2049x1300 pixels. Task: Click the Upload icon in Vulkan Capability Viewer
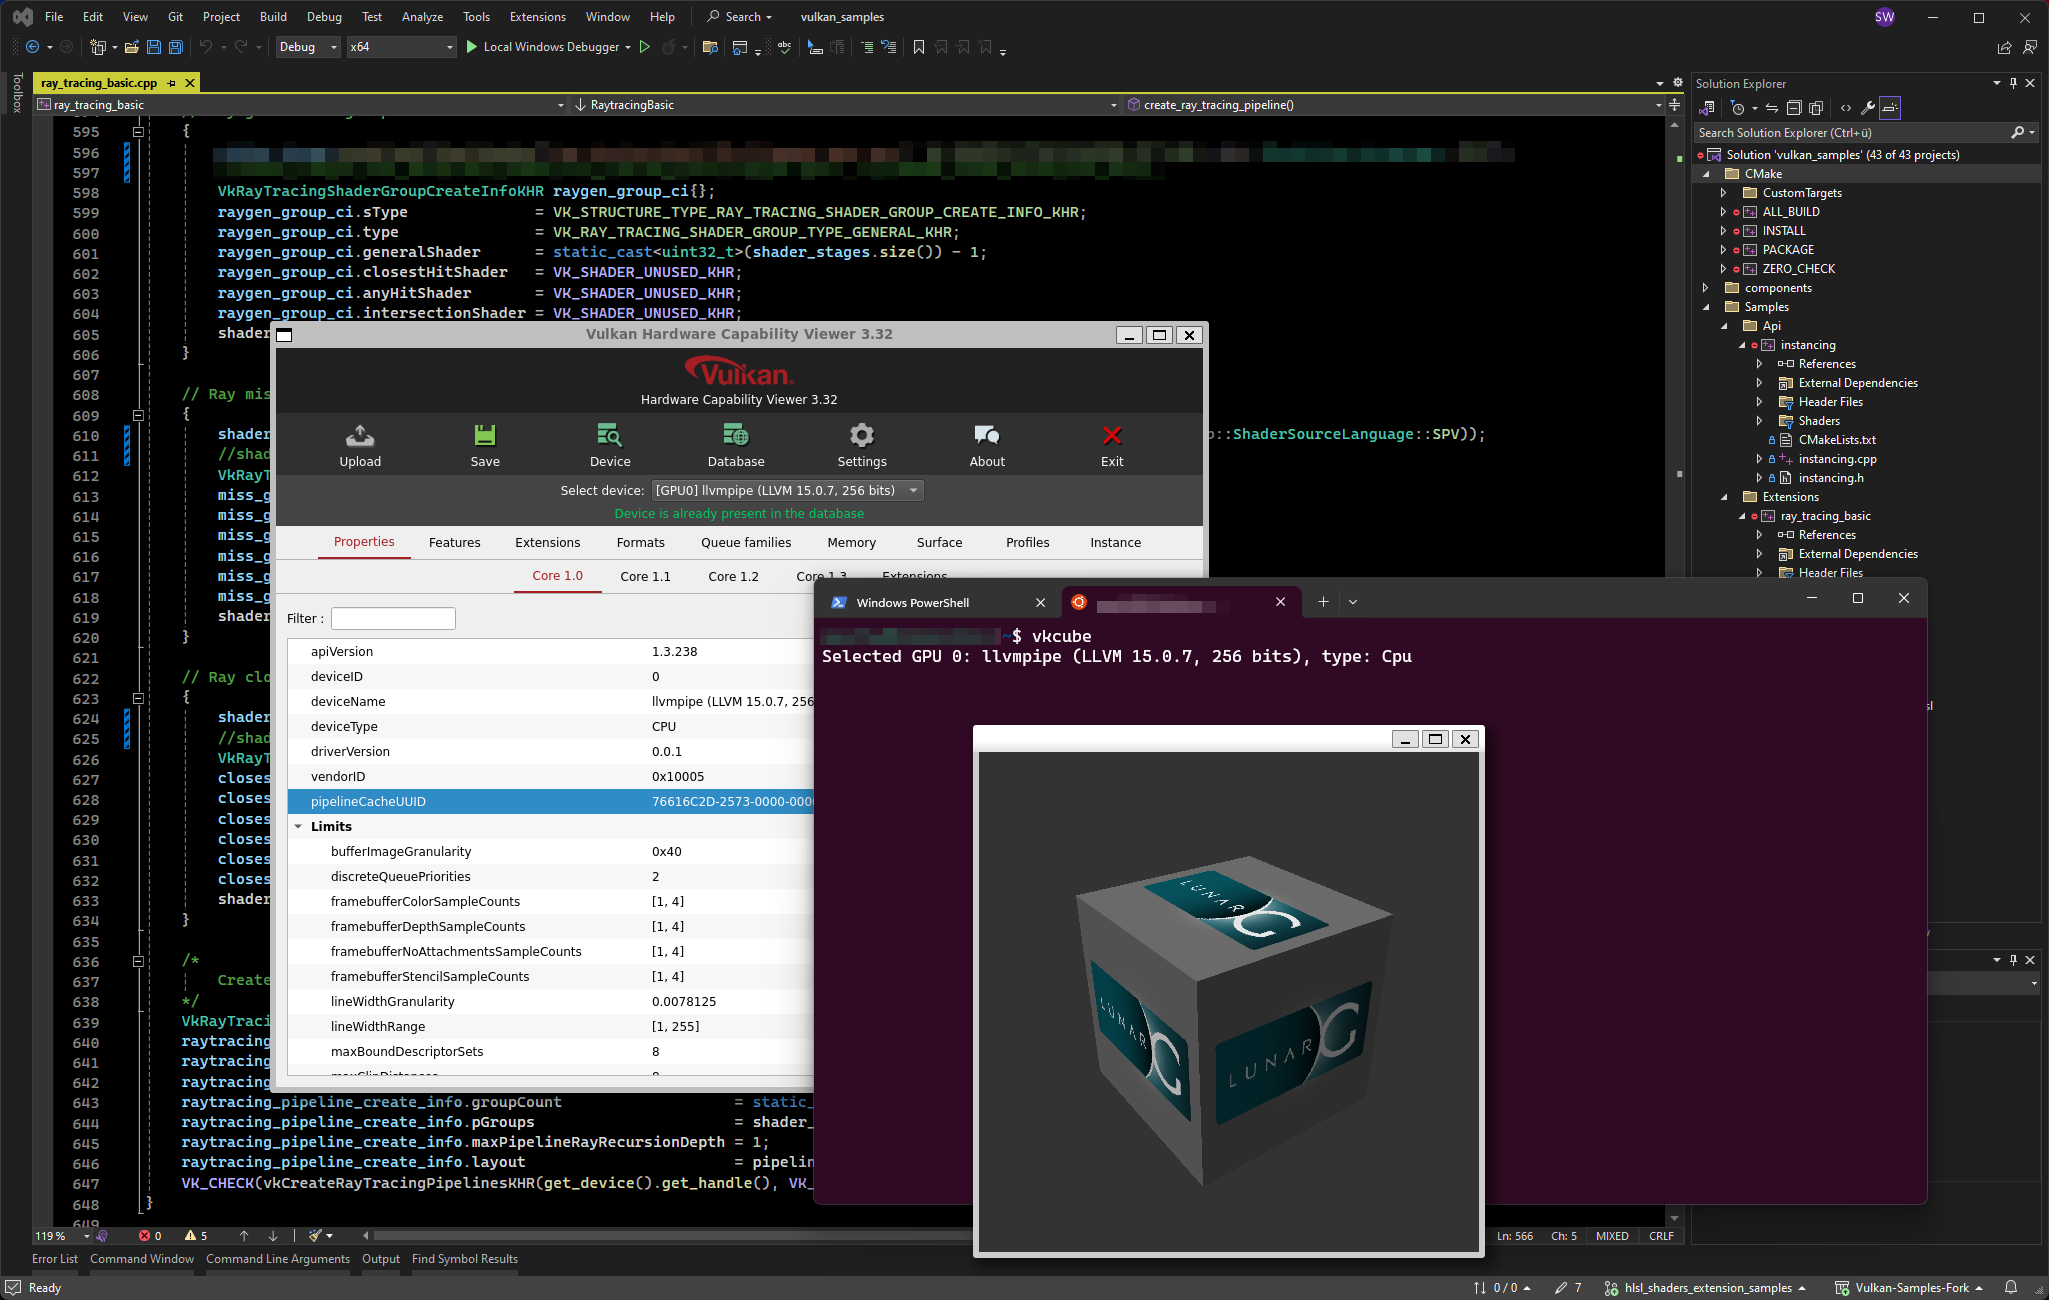click(x=360, y=444)
